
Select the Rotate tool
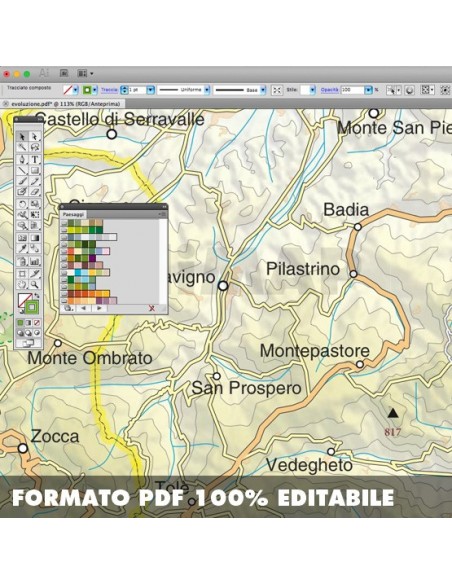point(22,204)
